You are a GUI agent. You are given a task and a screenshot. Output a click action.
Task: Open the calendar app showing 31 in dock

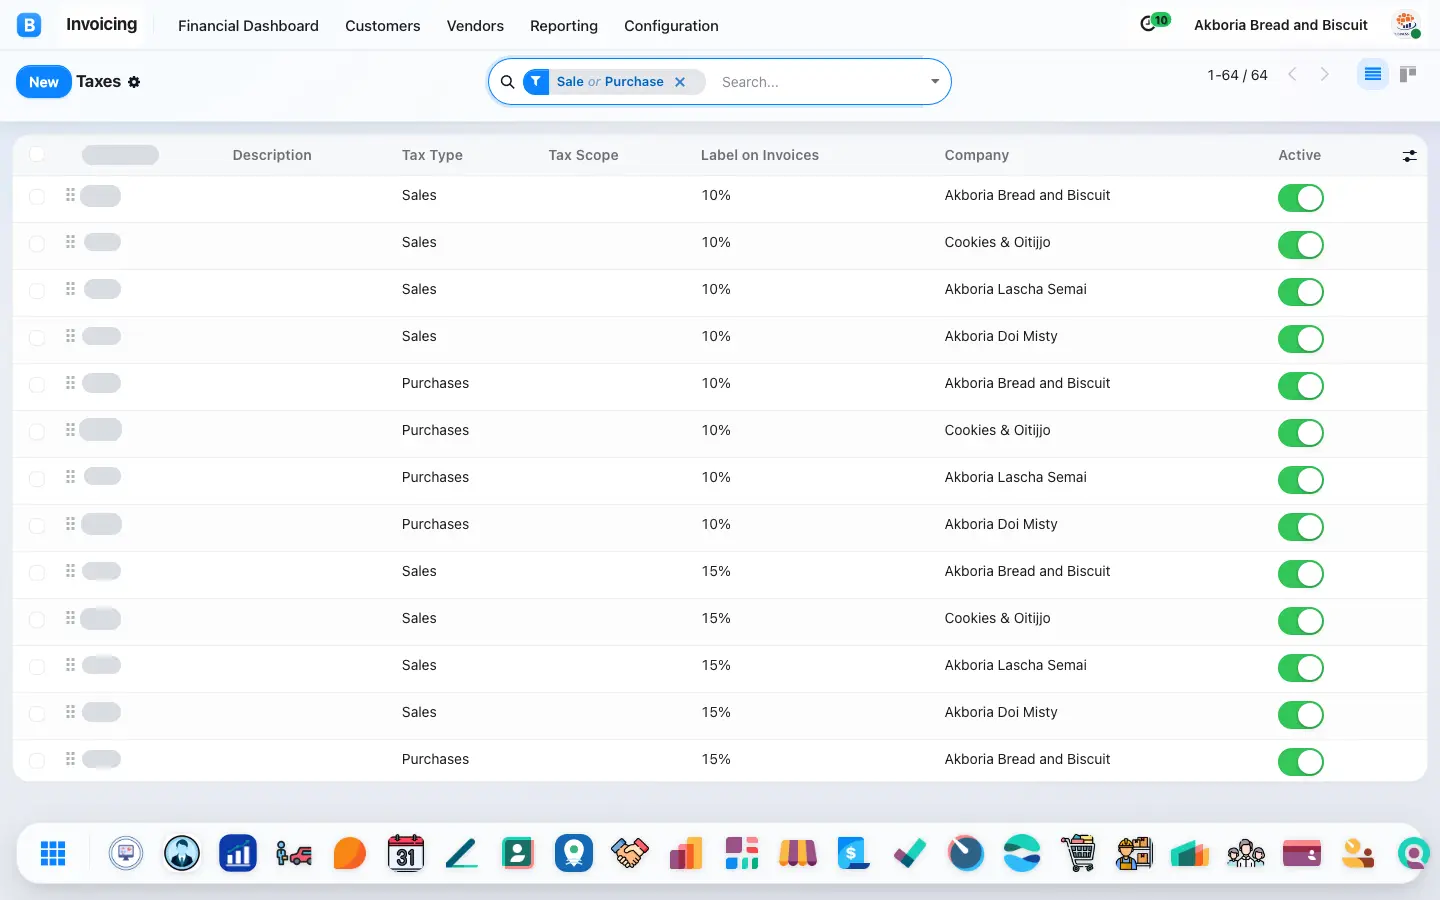[x=406, y=853]
